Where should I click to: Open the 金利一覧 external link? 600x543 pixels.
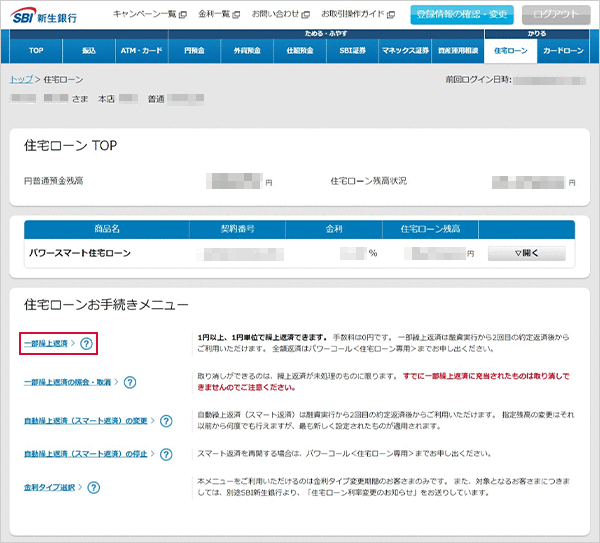219,15
